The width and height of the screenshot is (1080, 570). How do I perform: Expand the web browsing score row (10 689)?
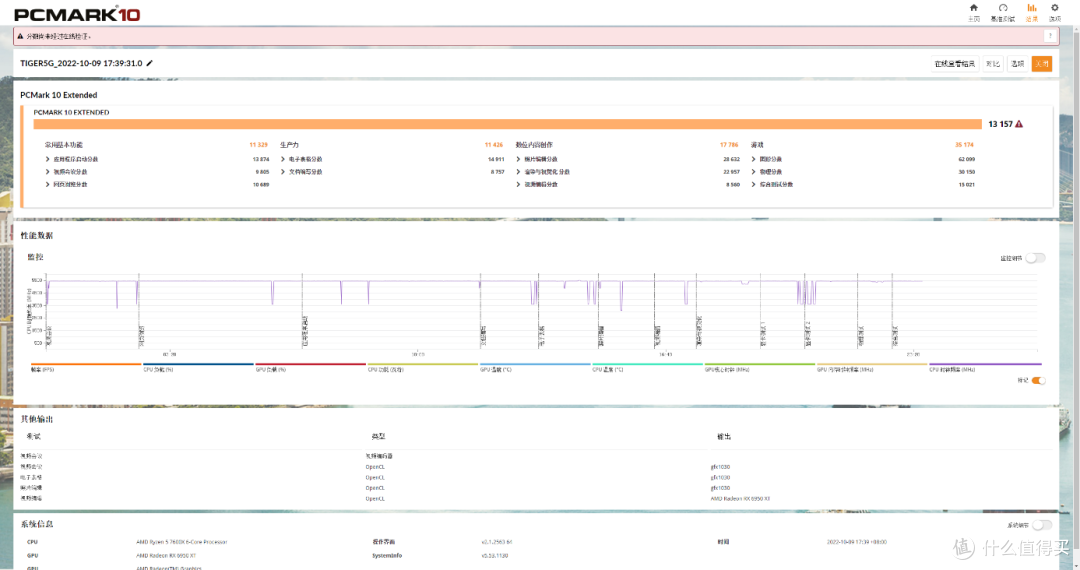[x=157, y=184]
